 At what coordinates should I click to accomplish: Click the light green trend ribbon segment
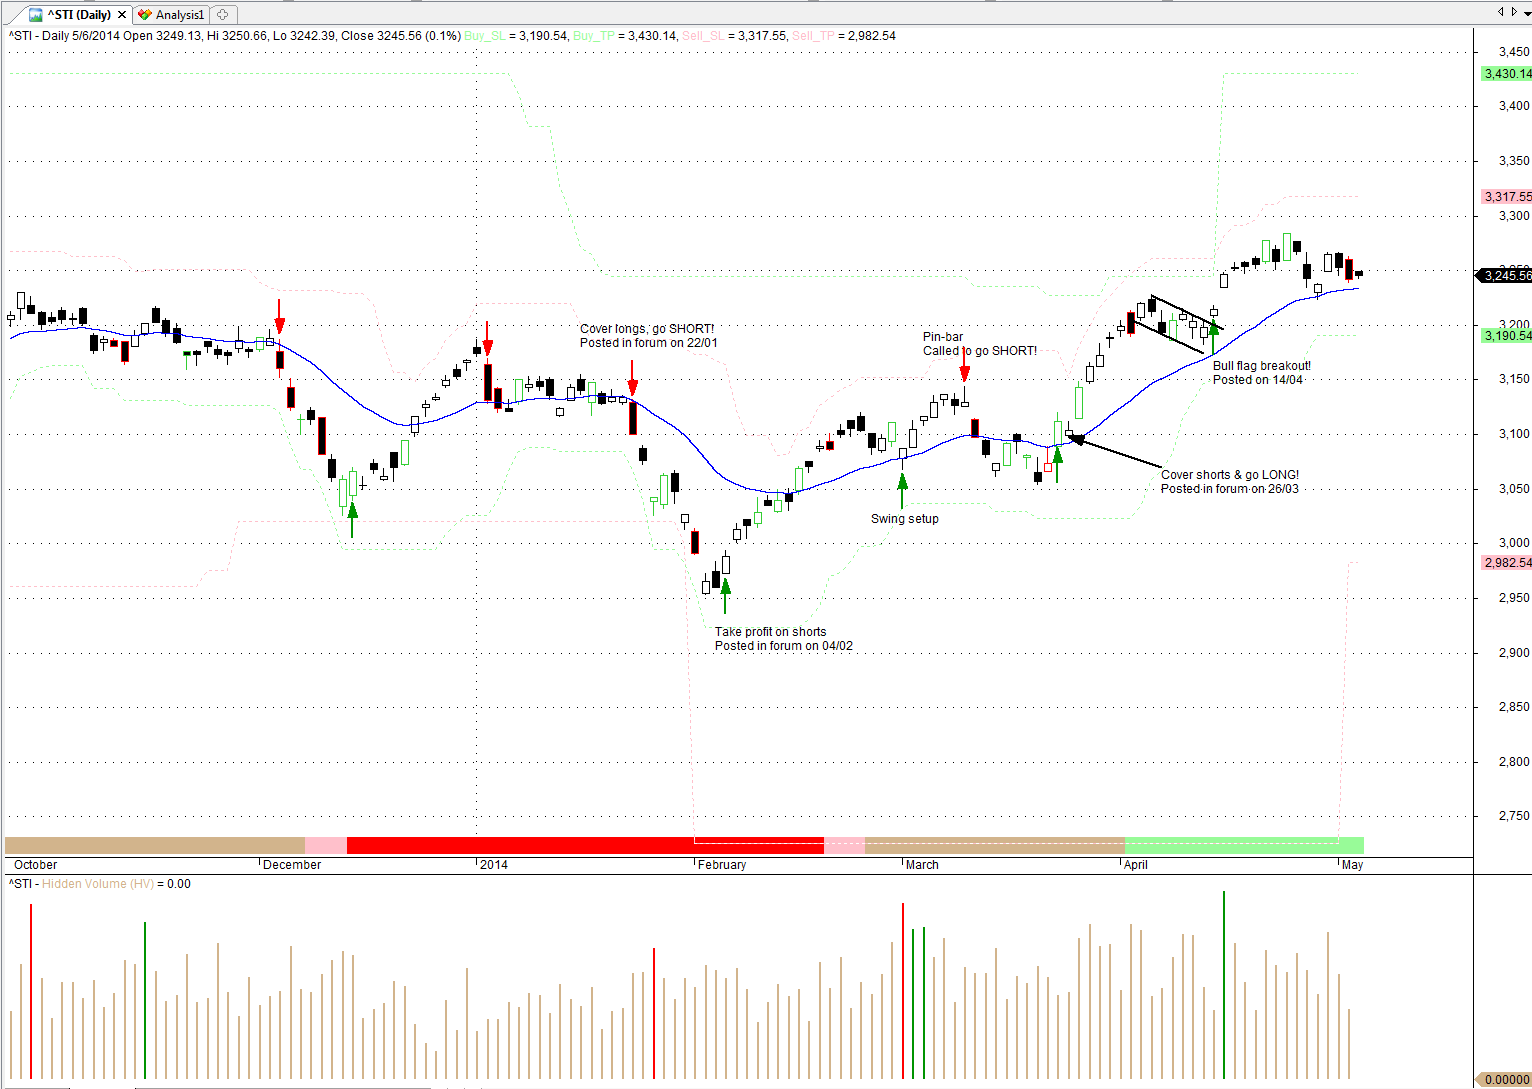point(1243,846)
